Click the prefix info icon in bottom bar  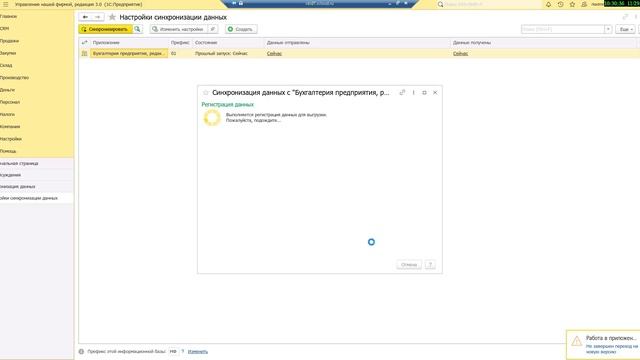tap(81, 351)
